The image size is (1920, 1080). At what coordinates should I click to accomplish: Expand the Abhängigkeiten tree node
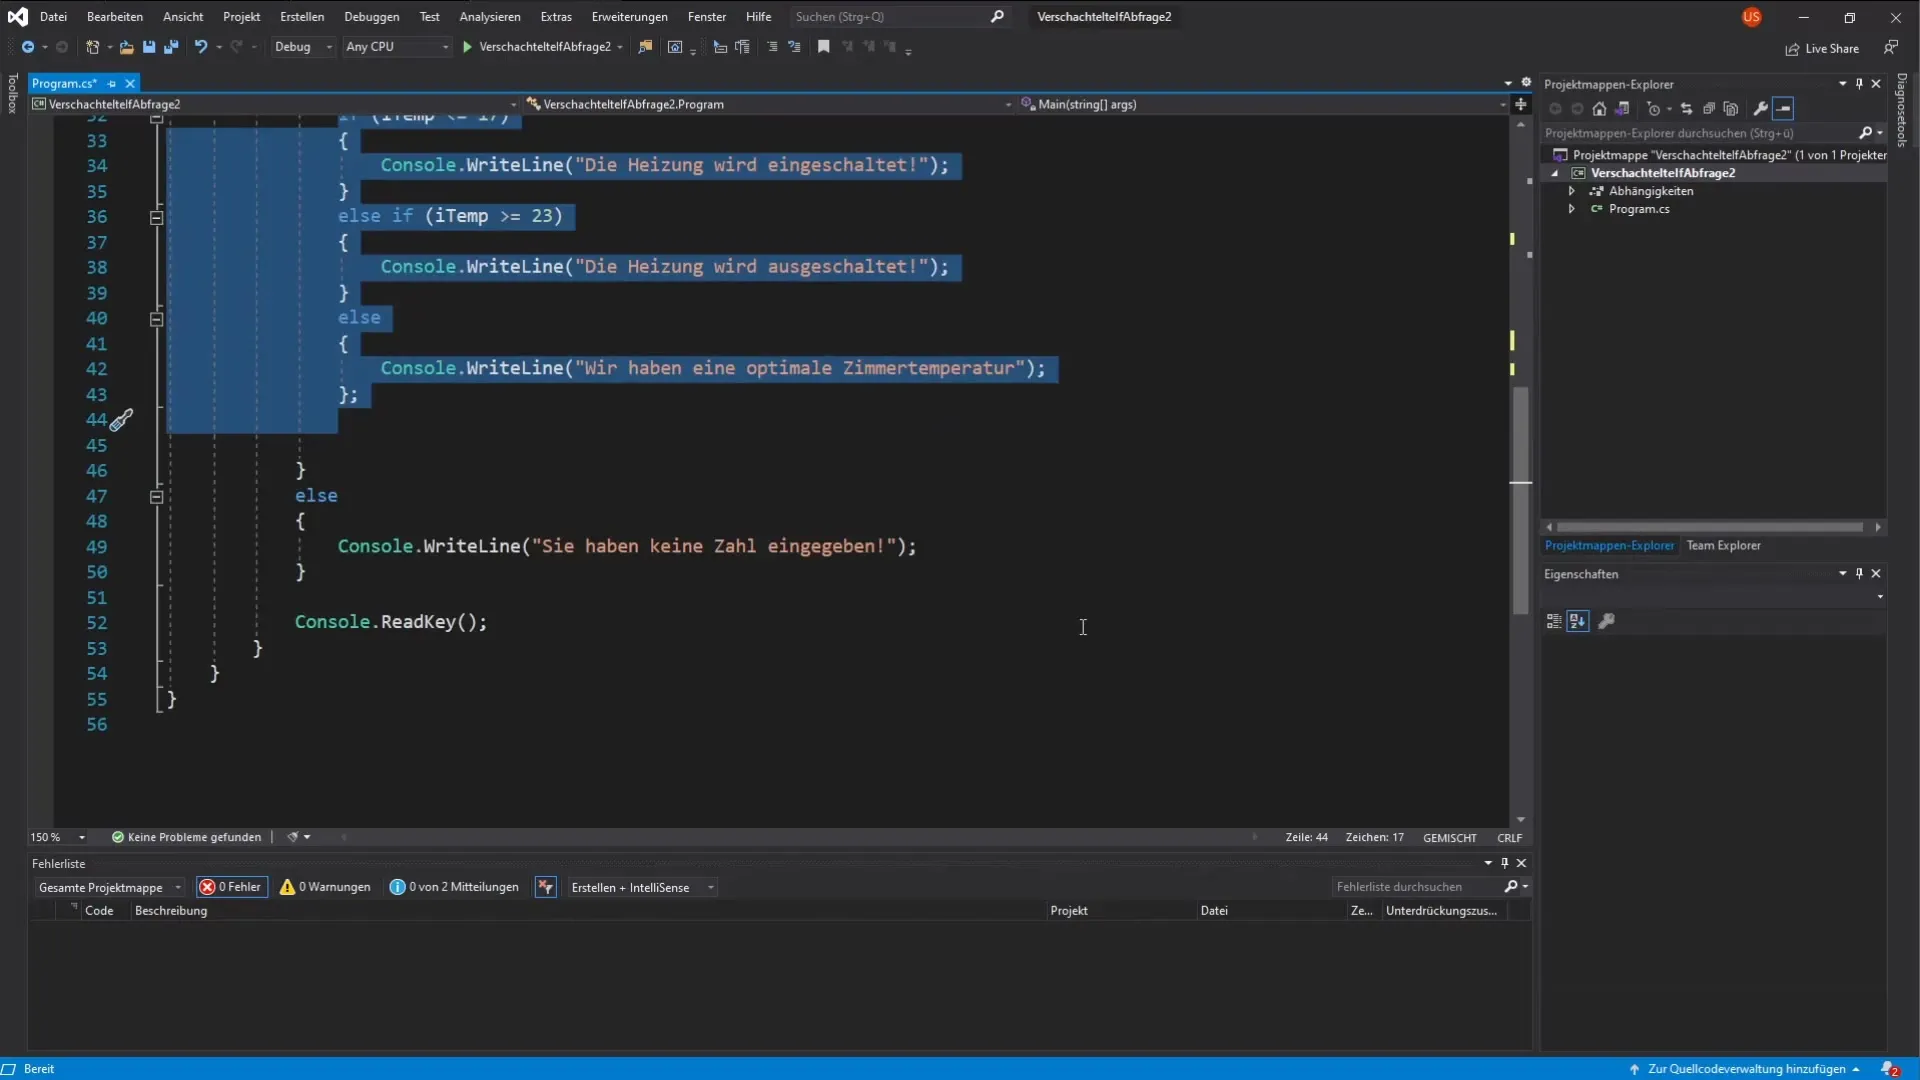1572,191
